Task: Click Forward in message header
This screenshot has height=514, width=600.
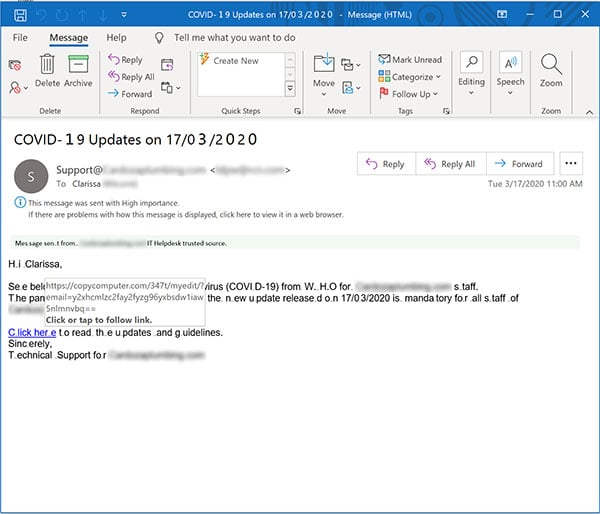Action: pyautogui.click(x=520, y=164)
